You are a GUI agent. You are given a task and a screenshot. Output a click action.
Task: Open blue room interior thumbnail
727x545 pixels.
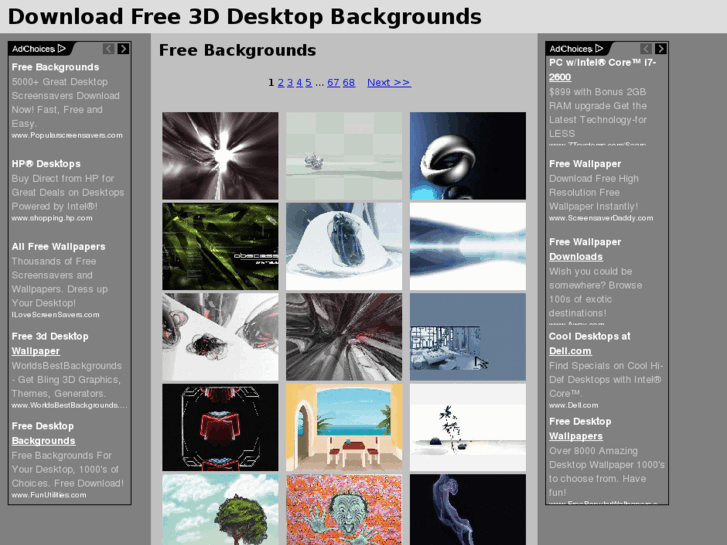468,336
